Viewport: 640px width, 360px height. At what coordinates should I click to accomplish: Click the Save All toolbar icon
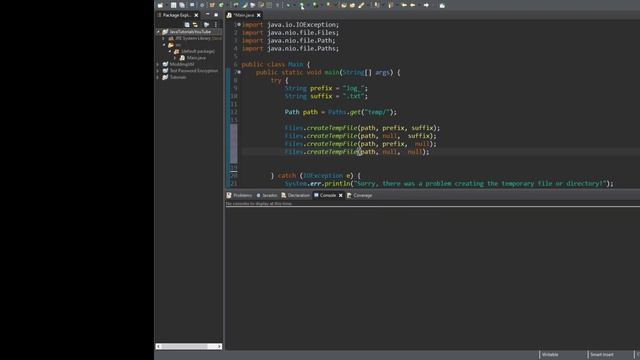tap(182, 5)
